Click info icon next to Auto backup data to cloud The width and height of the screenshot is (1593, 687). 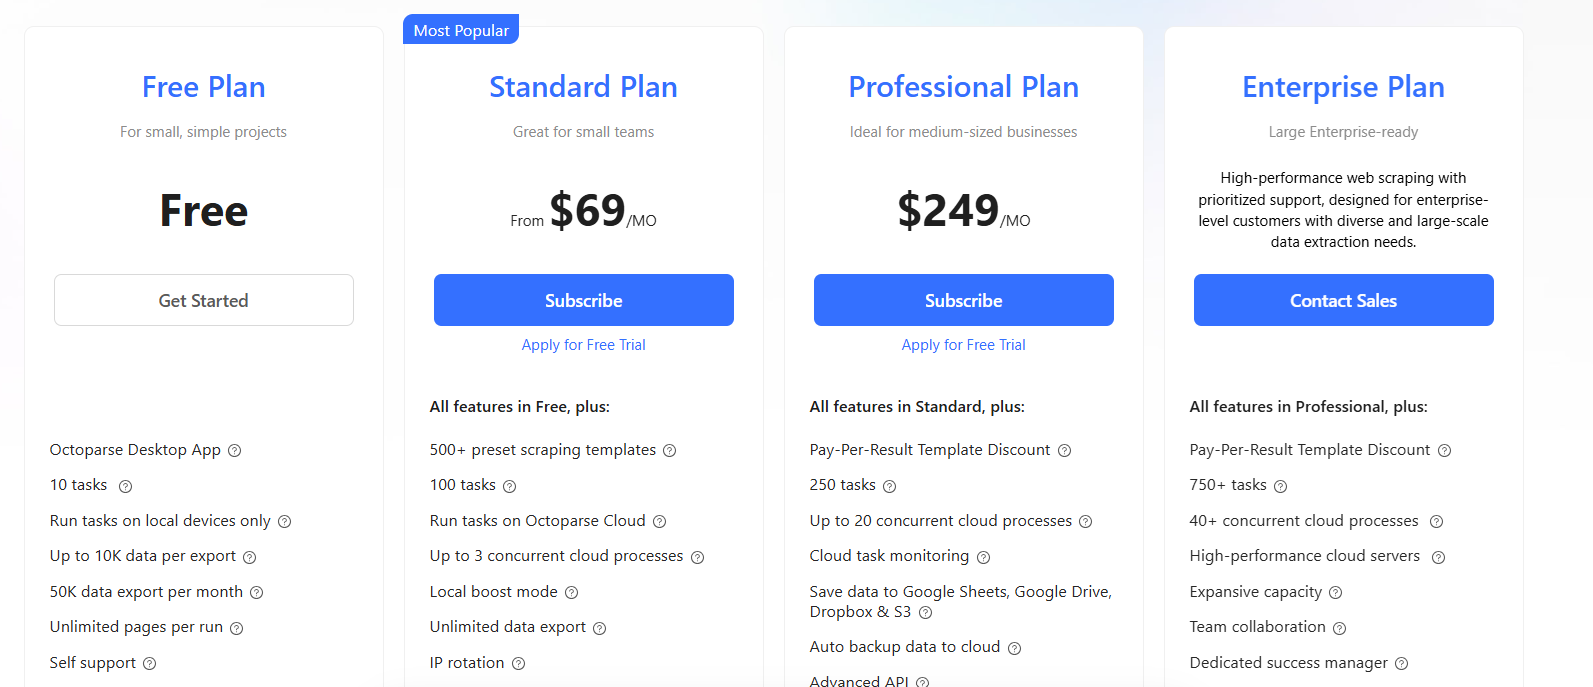point(1014,648)
